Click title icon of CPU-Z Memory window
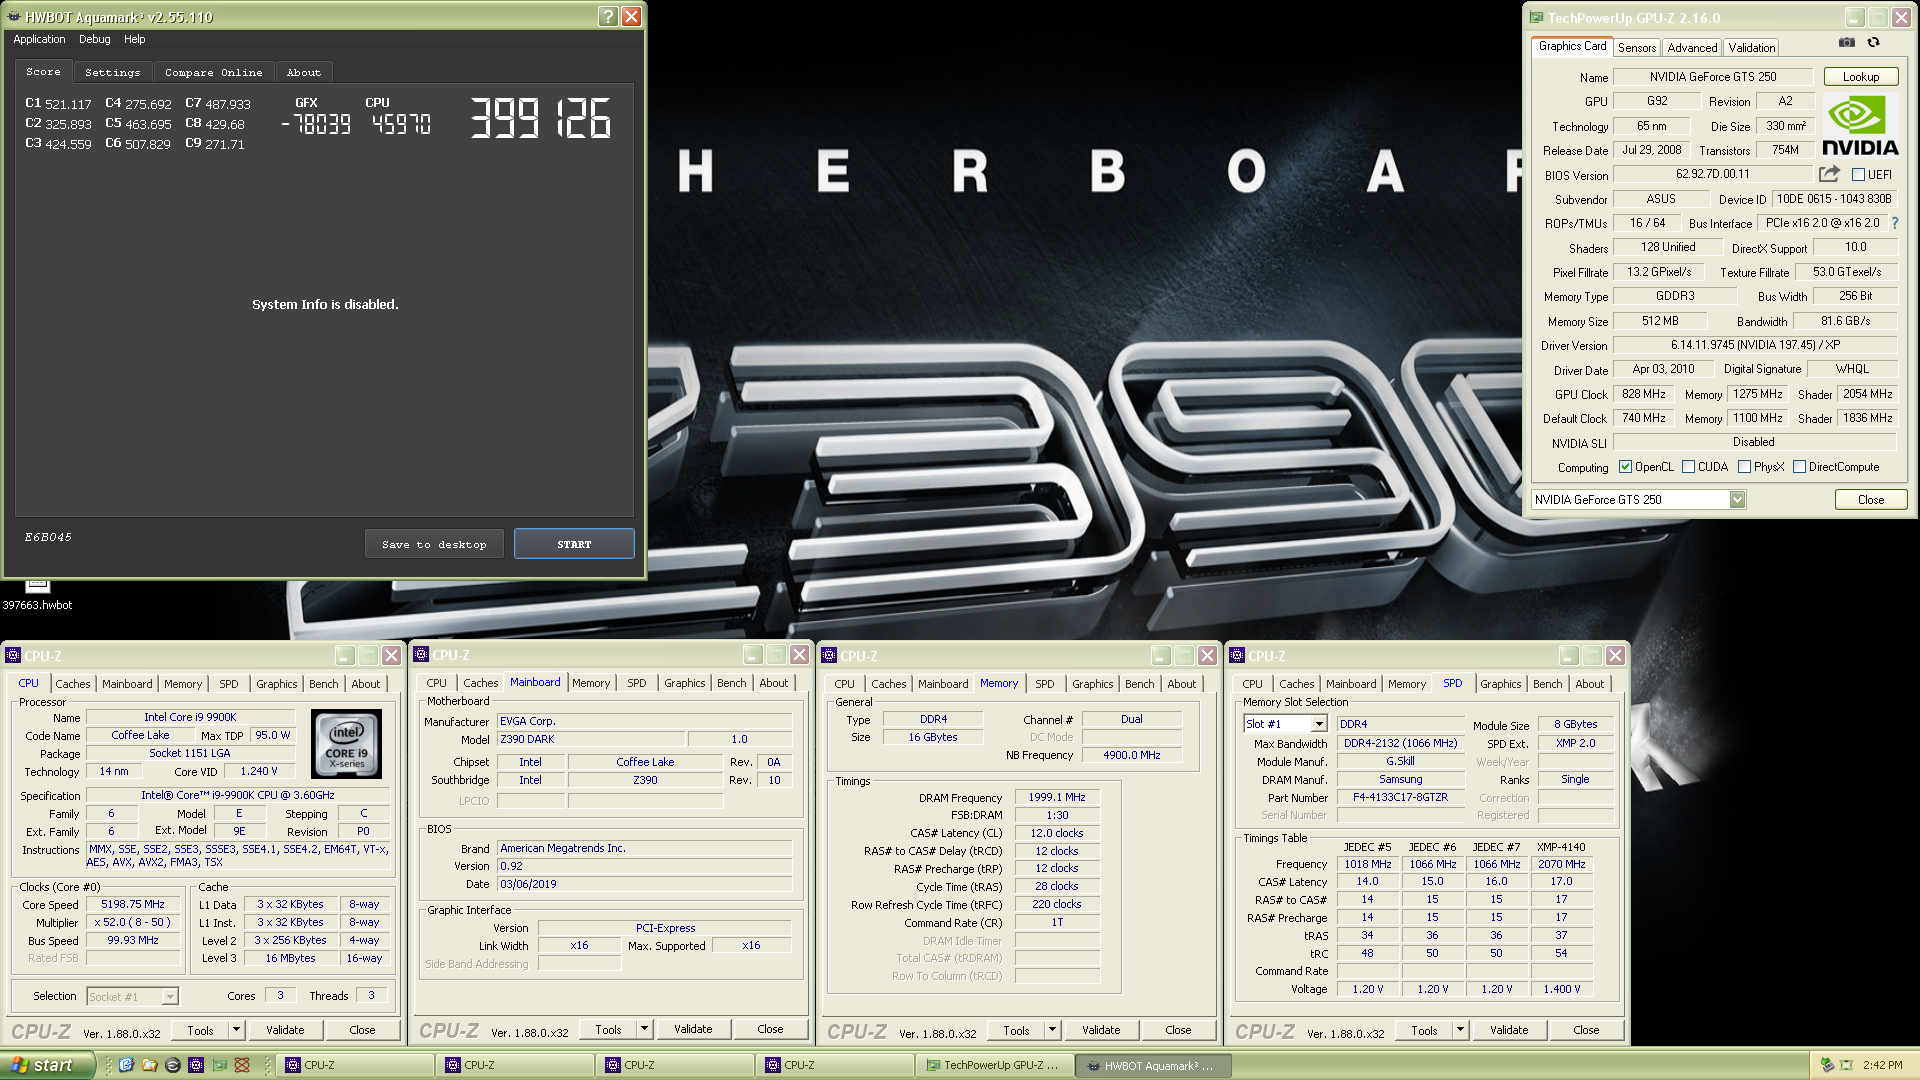 pos(829,656)
